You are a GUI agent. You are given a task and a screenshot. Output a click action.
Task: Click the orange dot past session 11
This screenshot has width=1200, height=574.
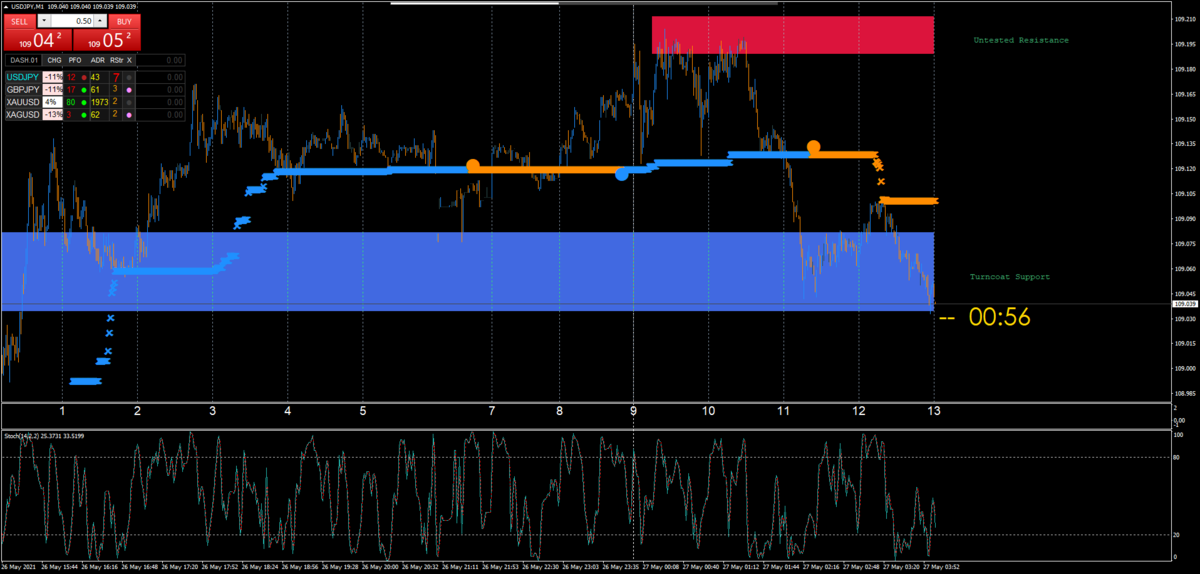click(x=814, y=147)
